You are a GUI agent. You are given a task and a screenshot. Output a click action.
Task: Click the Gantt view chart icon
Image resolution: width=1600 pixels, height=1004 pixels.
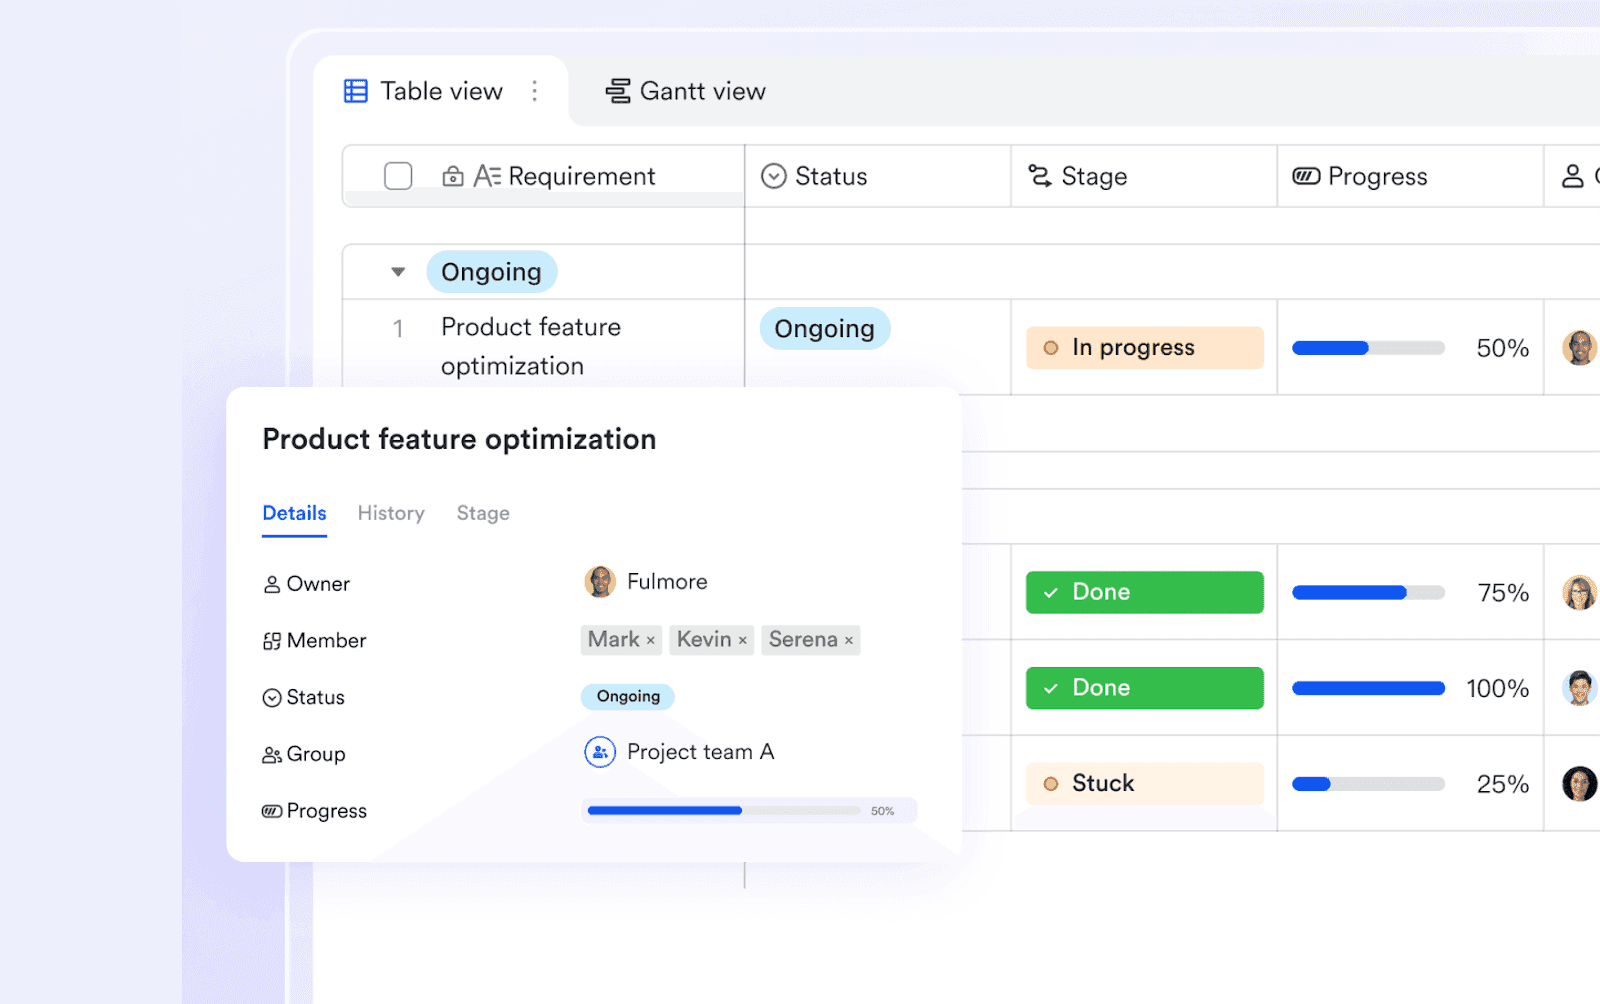pyautogui.click(x=618, y=91)
